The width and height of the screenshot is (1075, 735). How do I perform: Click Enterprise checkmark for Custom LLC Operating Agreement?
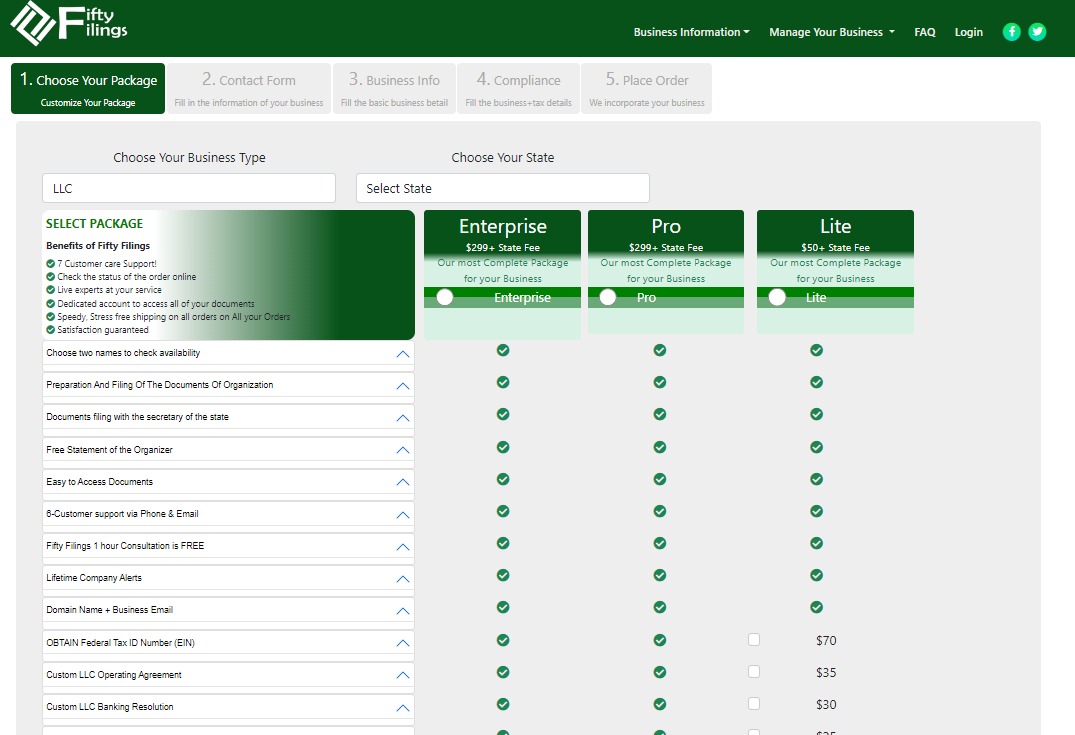click(x=503, y=672)
